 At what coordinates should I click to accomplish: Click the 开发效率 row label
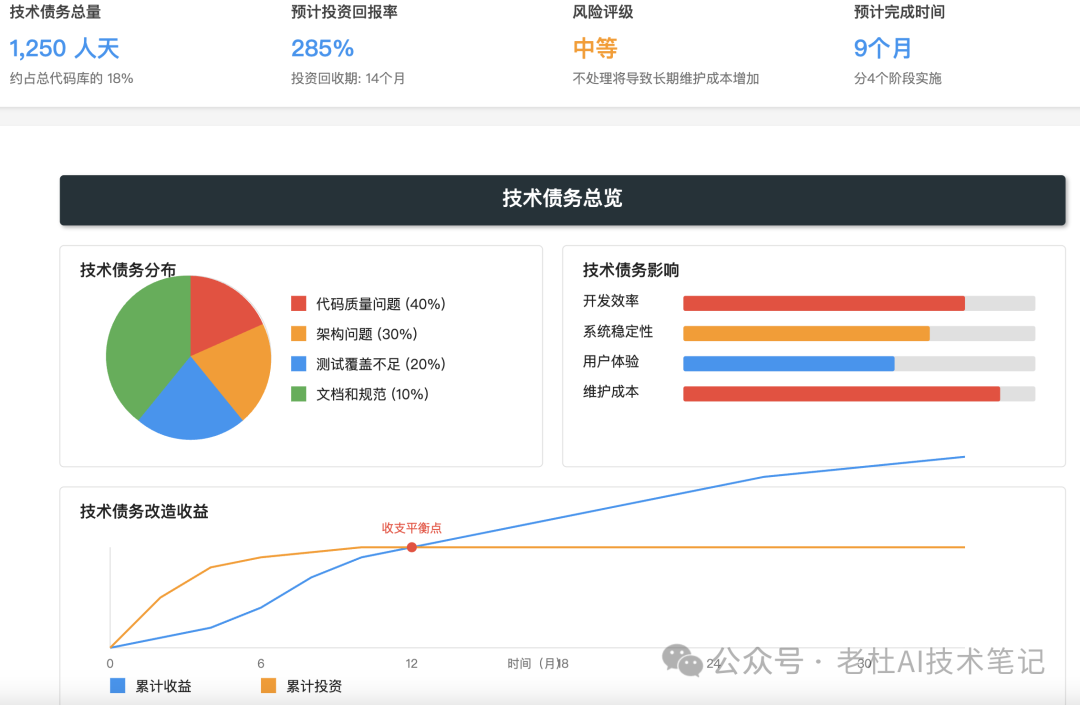tap(611, 301)
